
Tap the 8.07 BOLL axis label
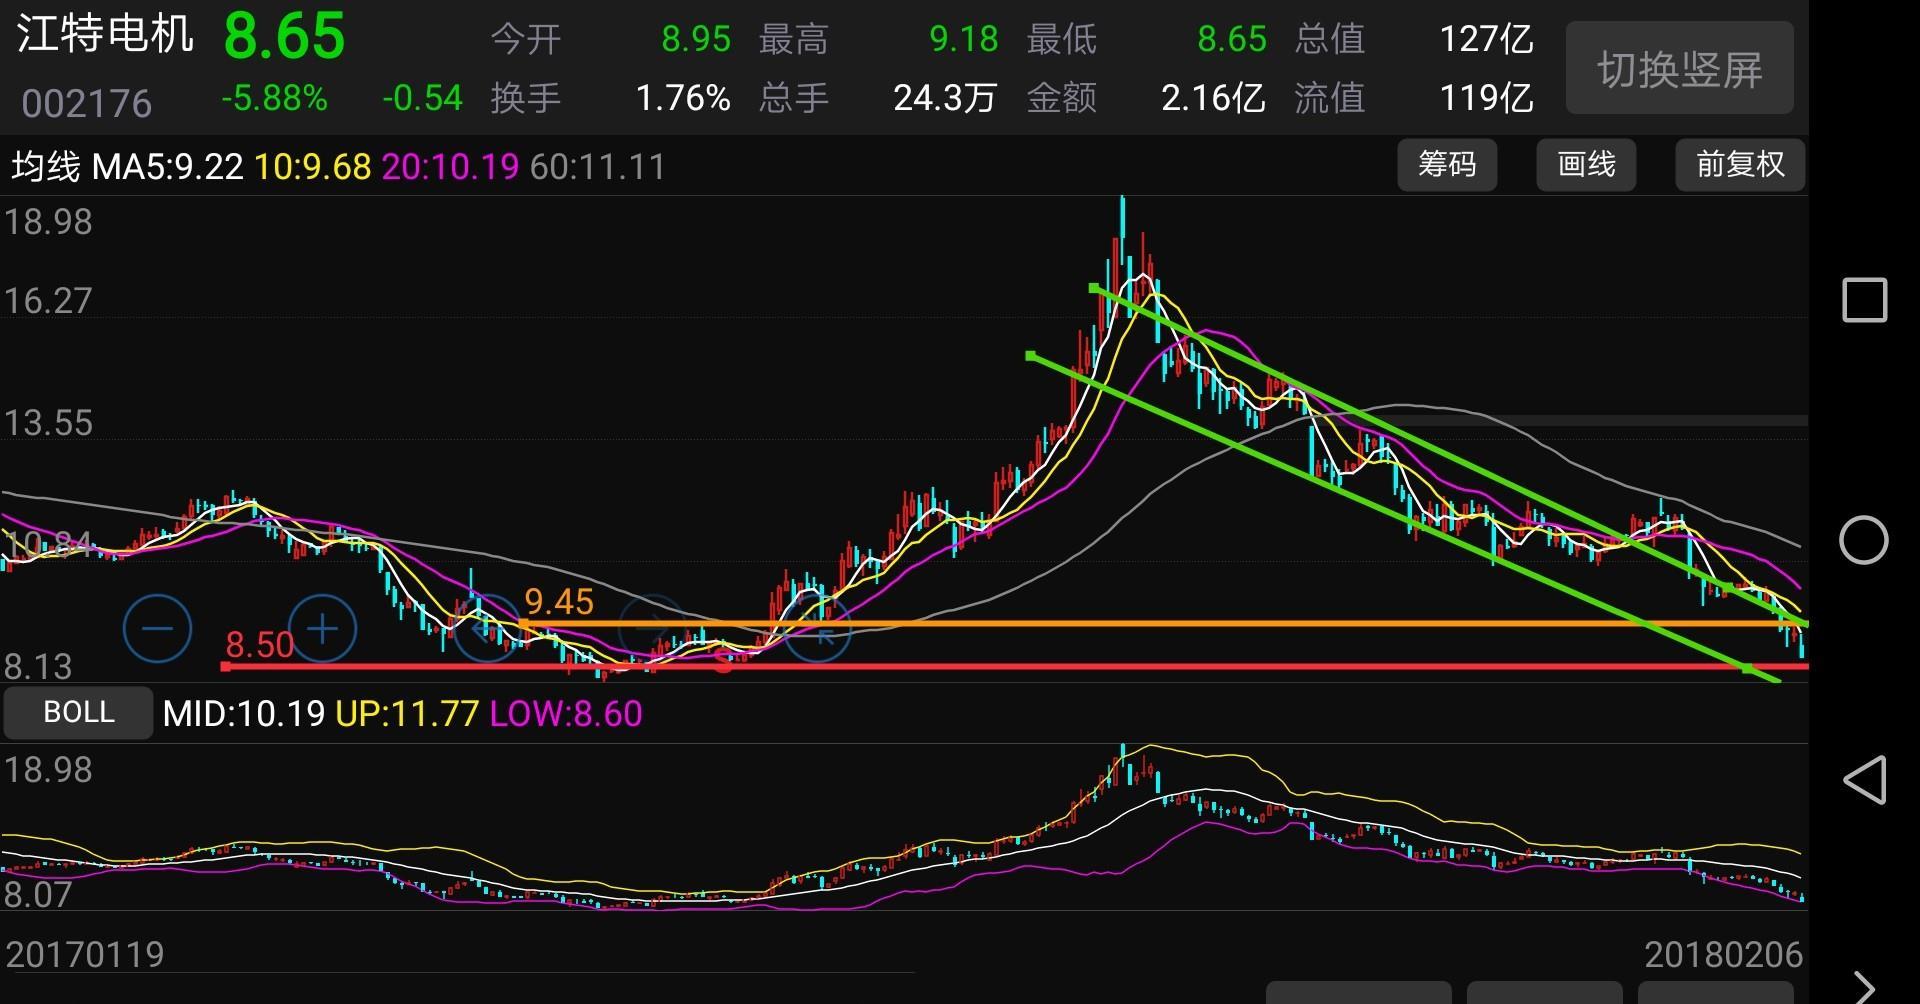[38, 894]
